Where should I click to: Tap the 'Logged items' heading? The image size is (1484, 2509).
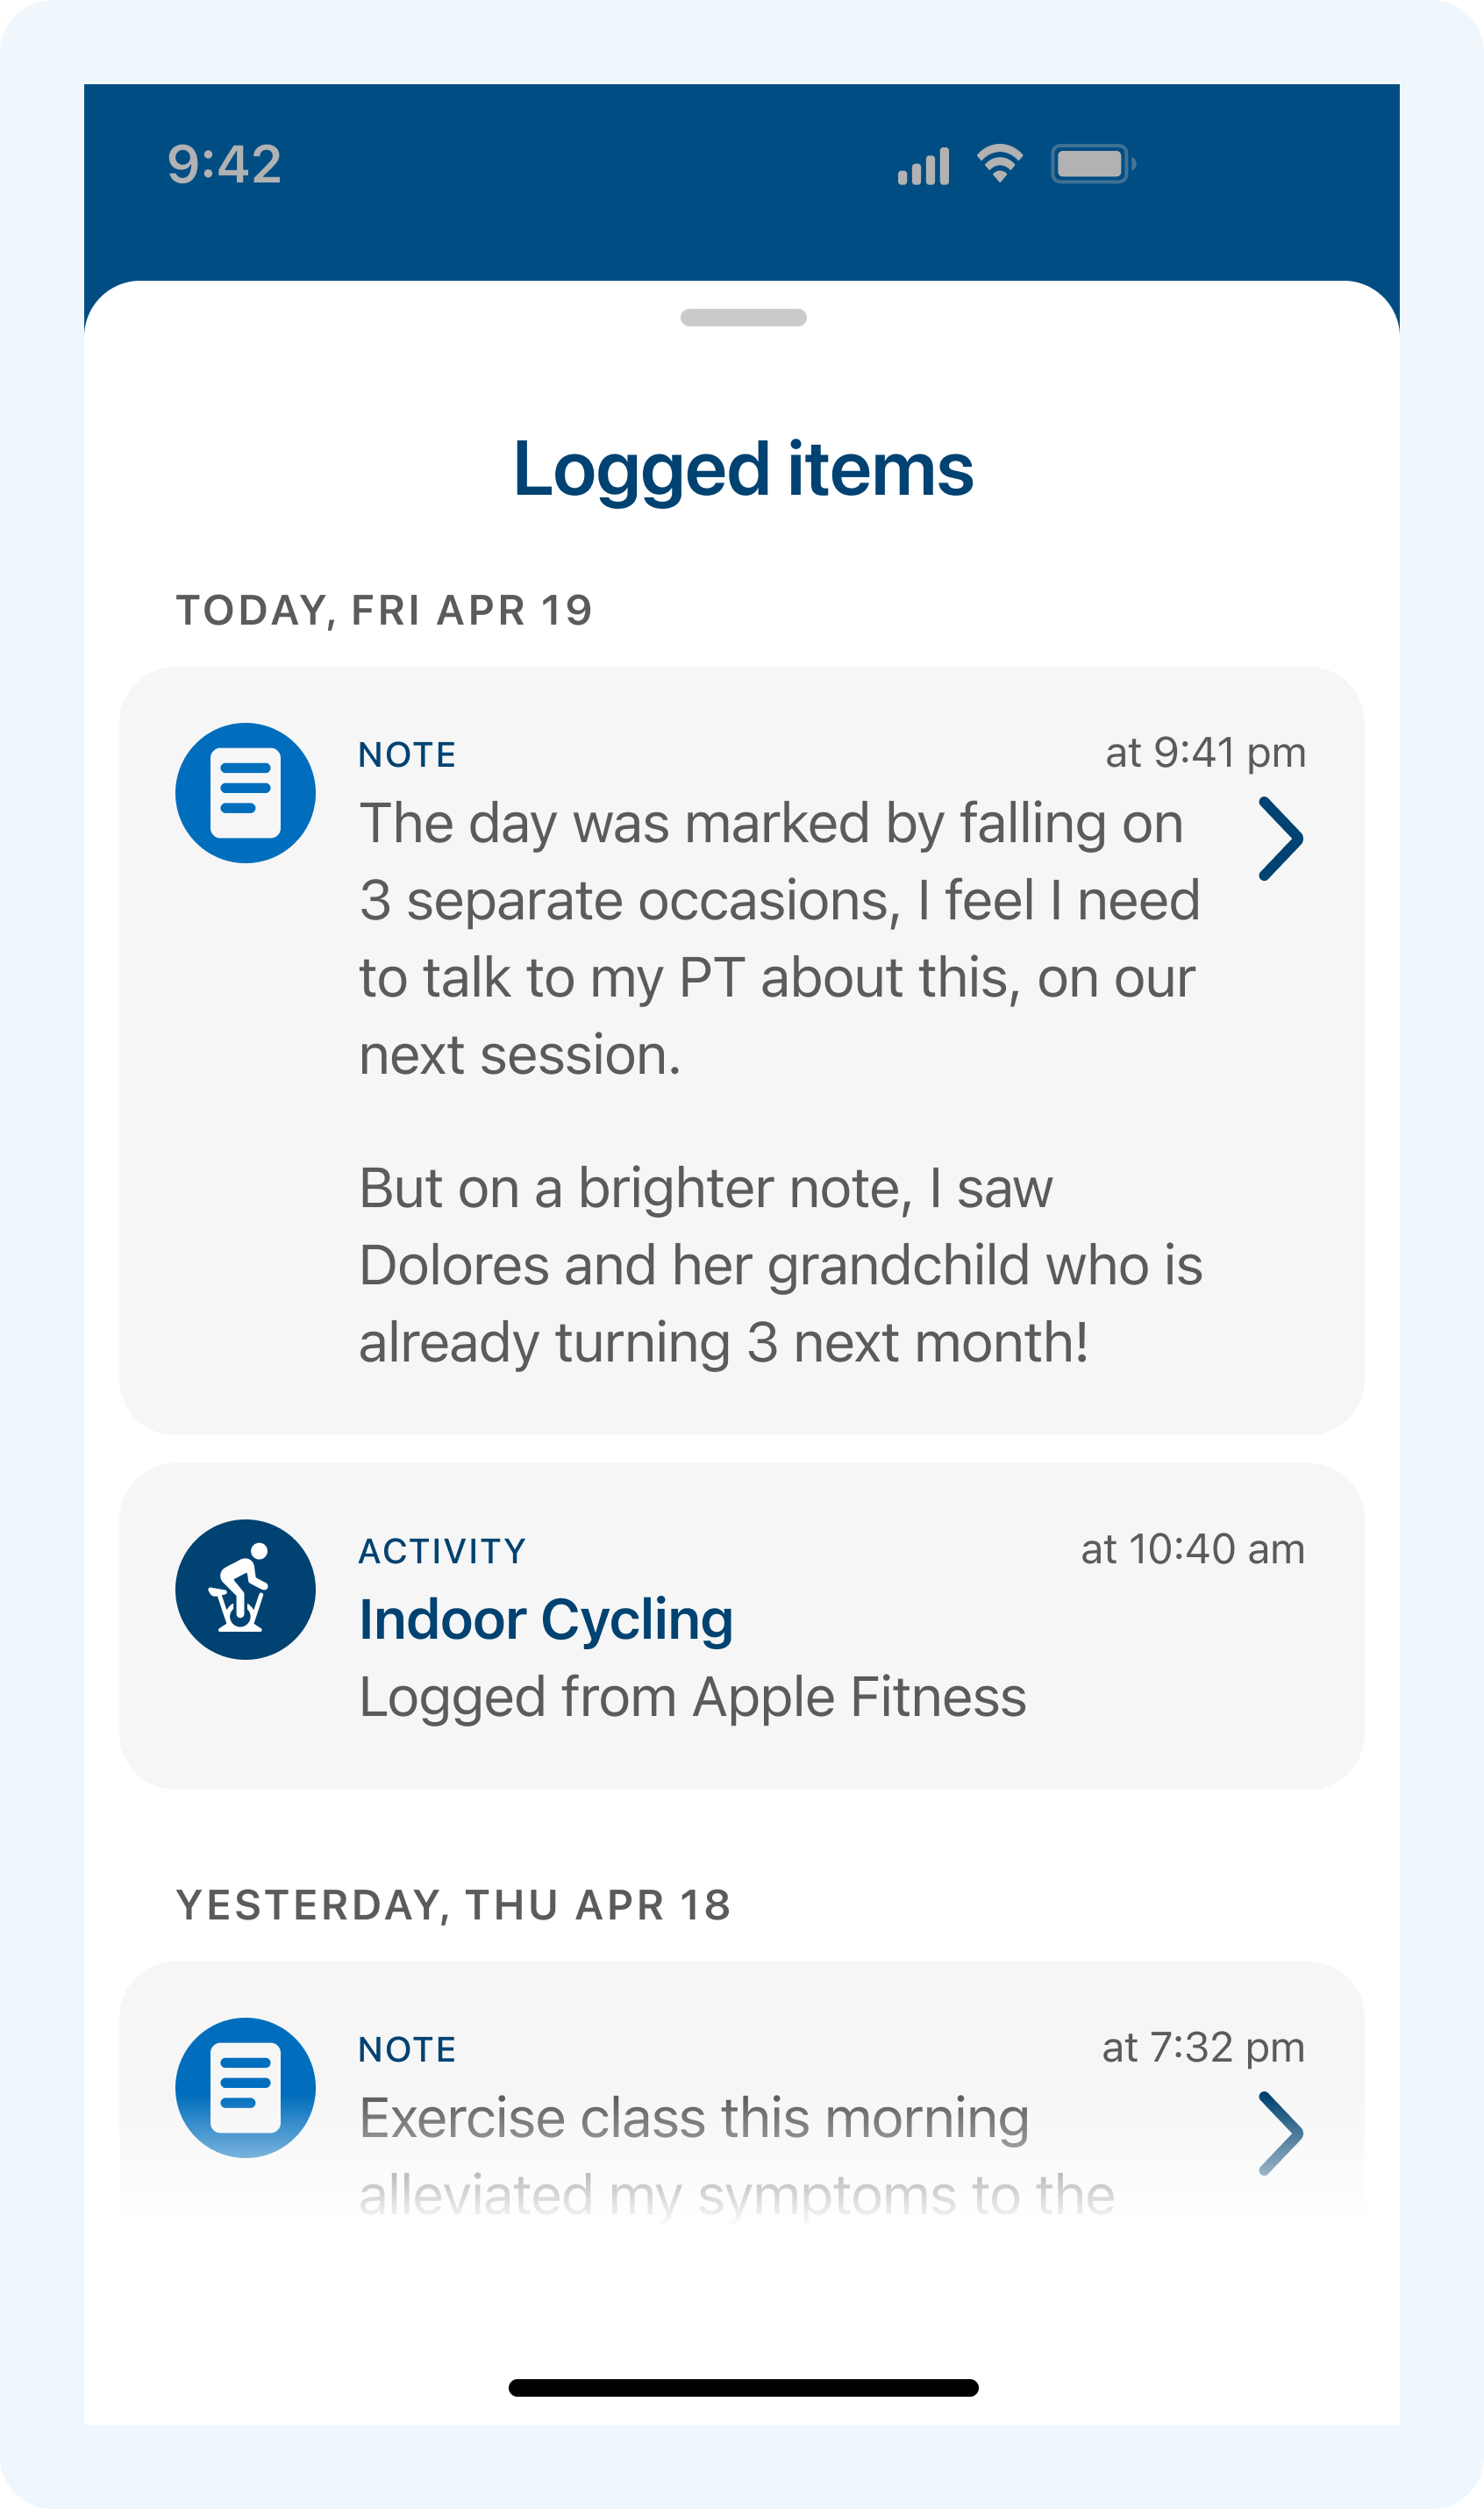(743, 469)
